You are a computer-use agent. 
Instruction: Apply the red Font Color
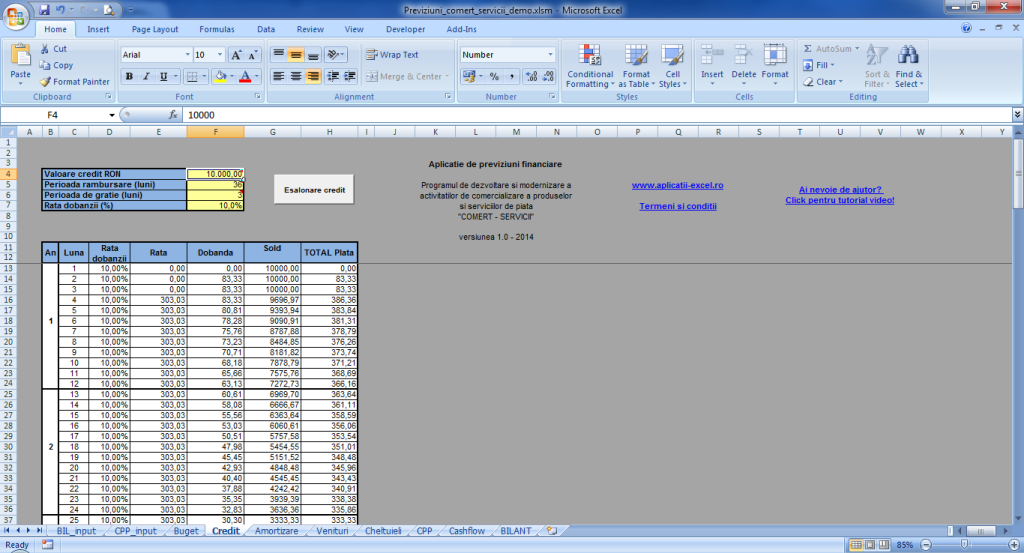(245, 76)
